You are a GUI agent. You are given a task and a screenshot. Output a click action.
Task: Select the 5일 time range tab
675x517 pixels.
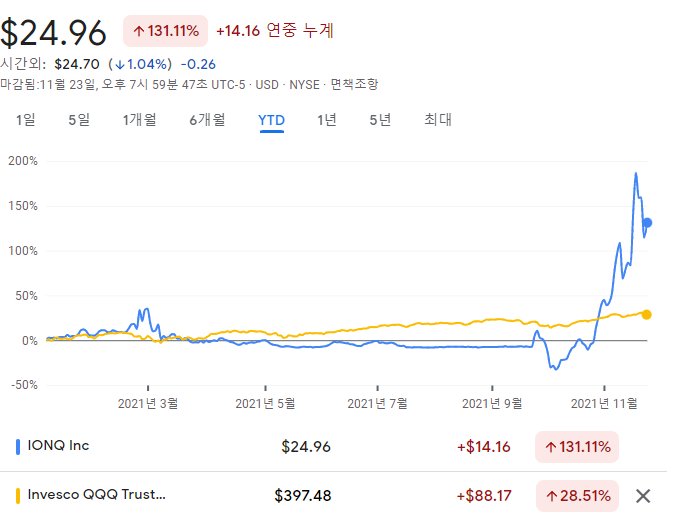(x=79, y=120)
